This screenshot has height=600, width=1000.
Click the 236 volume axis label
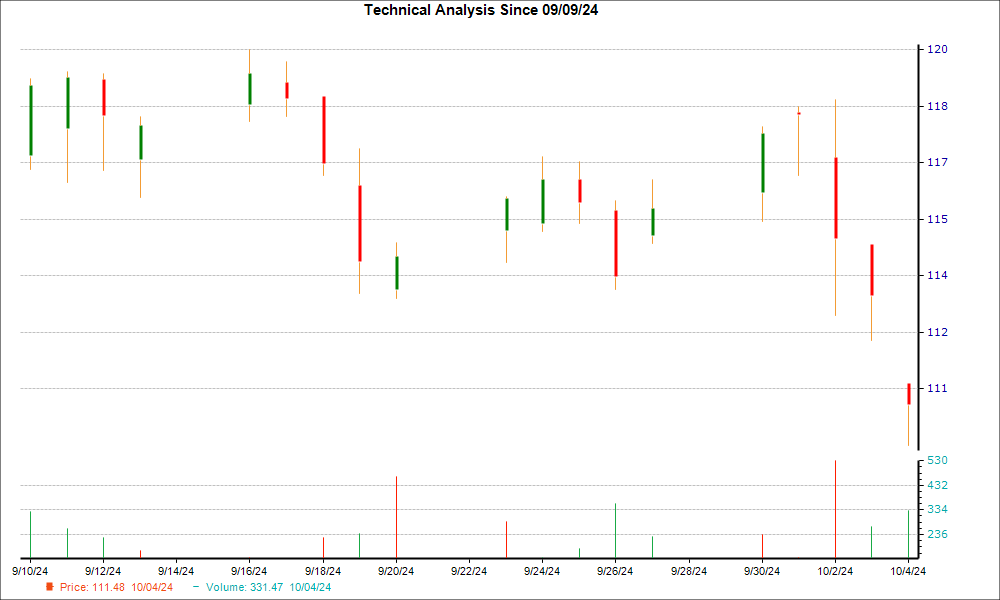tap(937, 534)
